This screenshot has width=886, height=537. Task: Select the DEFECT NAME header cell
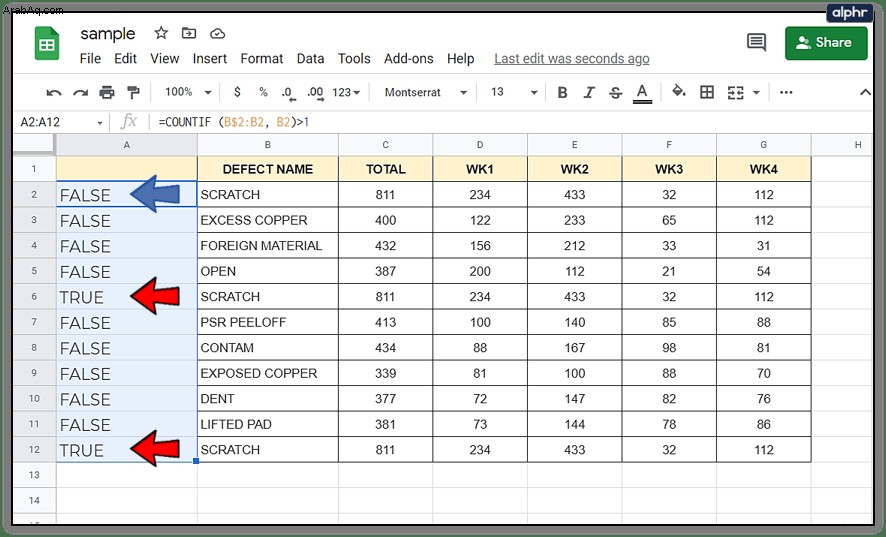tap(268, 169)
